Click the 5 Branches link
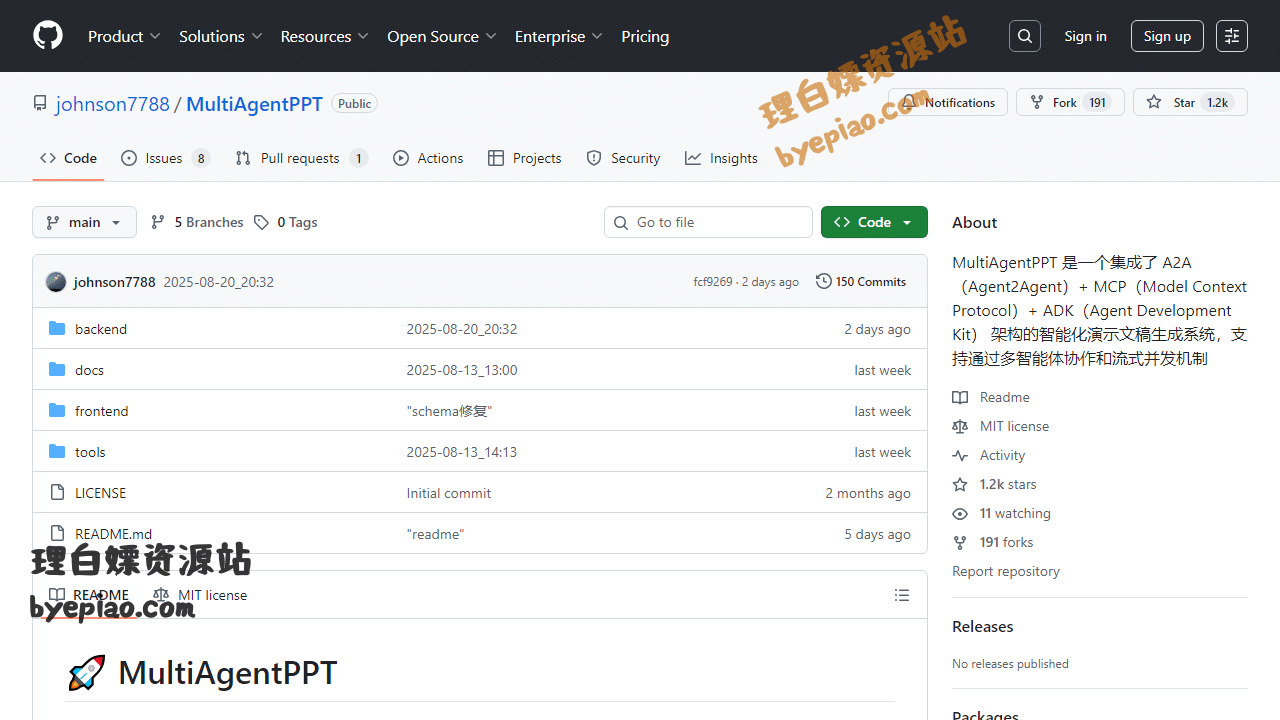Screen dimensions: 1280x720 197,222
